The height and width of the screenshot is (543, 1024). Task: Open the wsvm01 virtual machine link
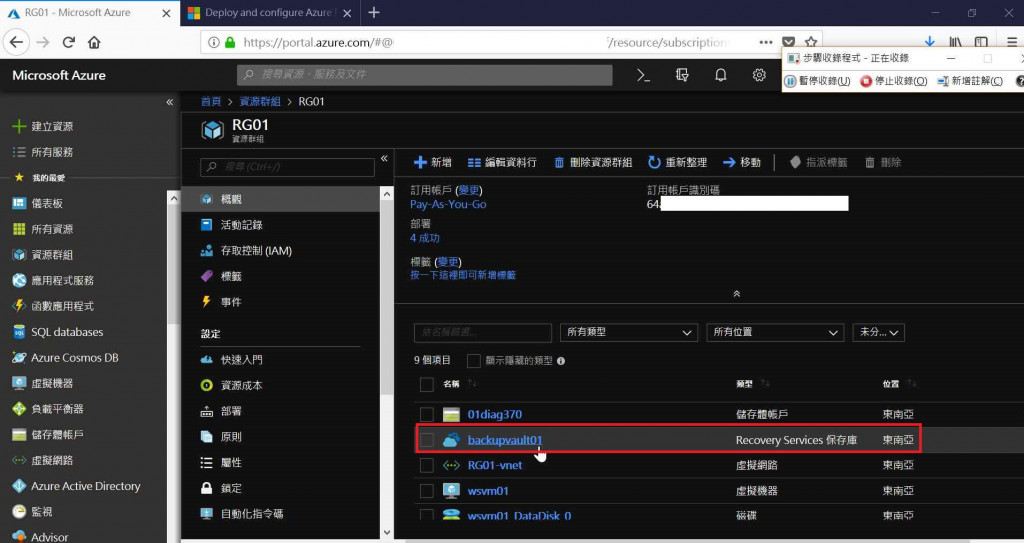488,491
